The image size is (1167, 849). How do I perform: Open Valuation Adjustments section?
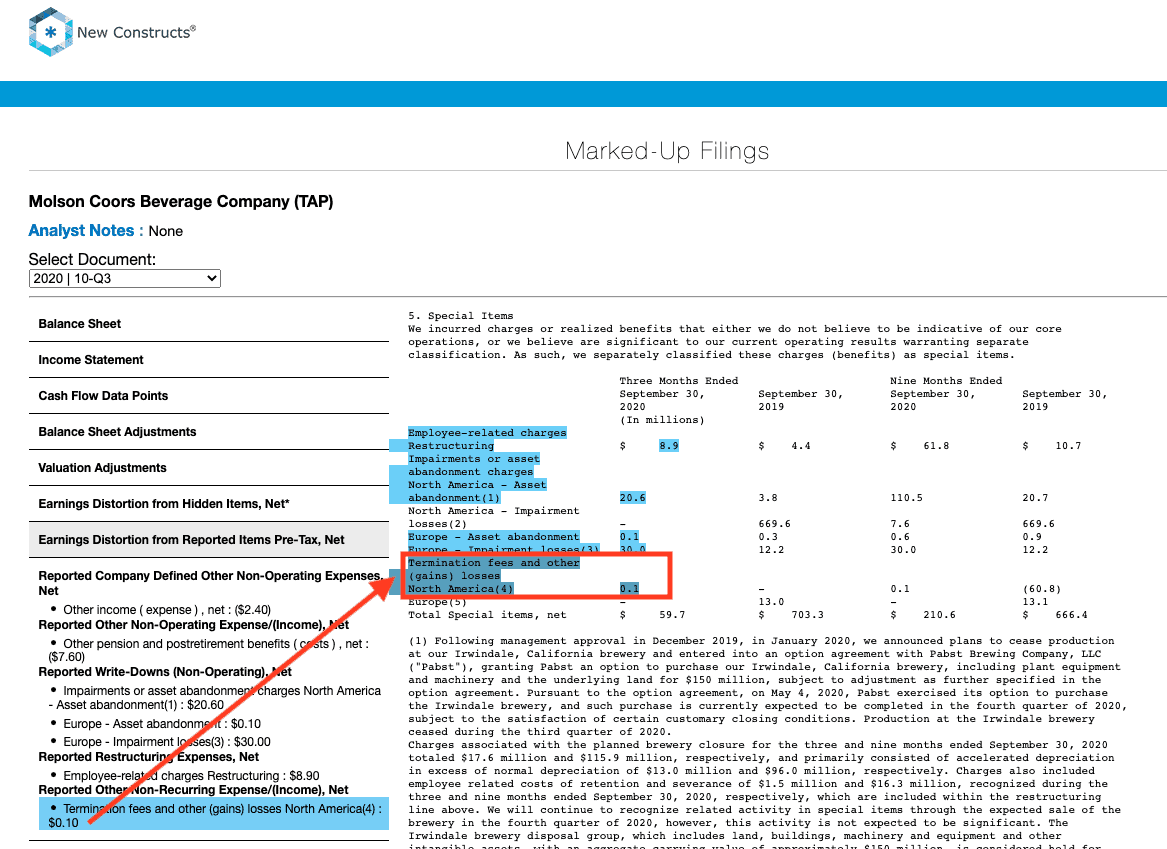tap(208, 467)
